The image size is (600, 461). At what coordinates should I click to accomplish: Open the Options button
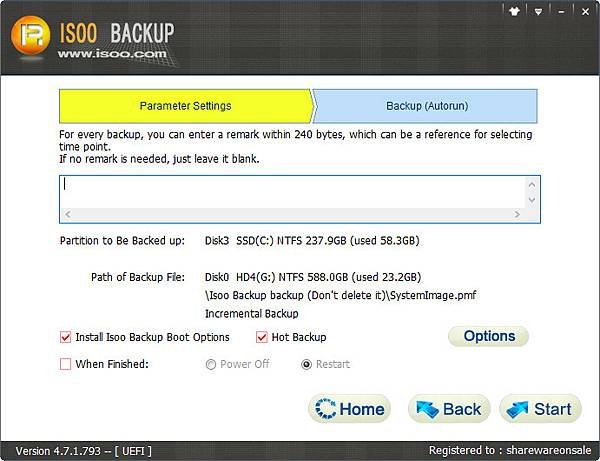click(489, 336)
